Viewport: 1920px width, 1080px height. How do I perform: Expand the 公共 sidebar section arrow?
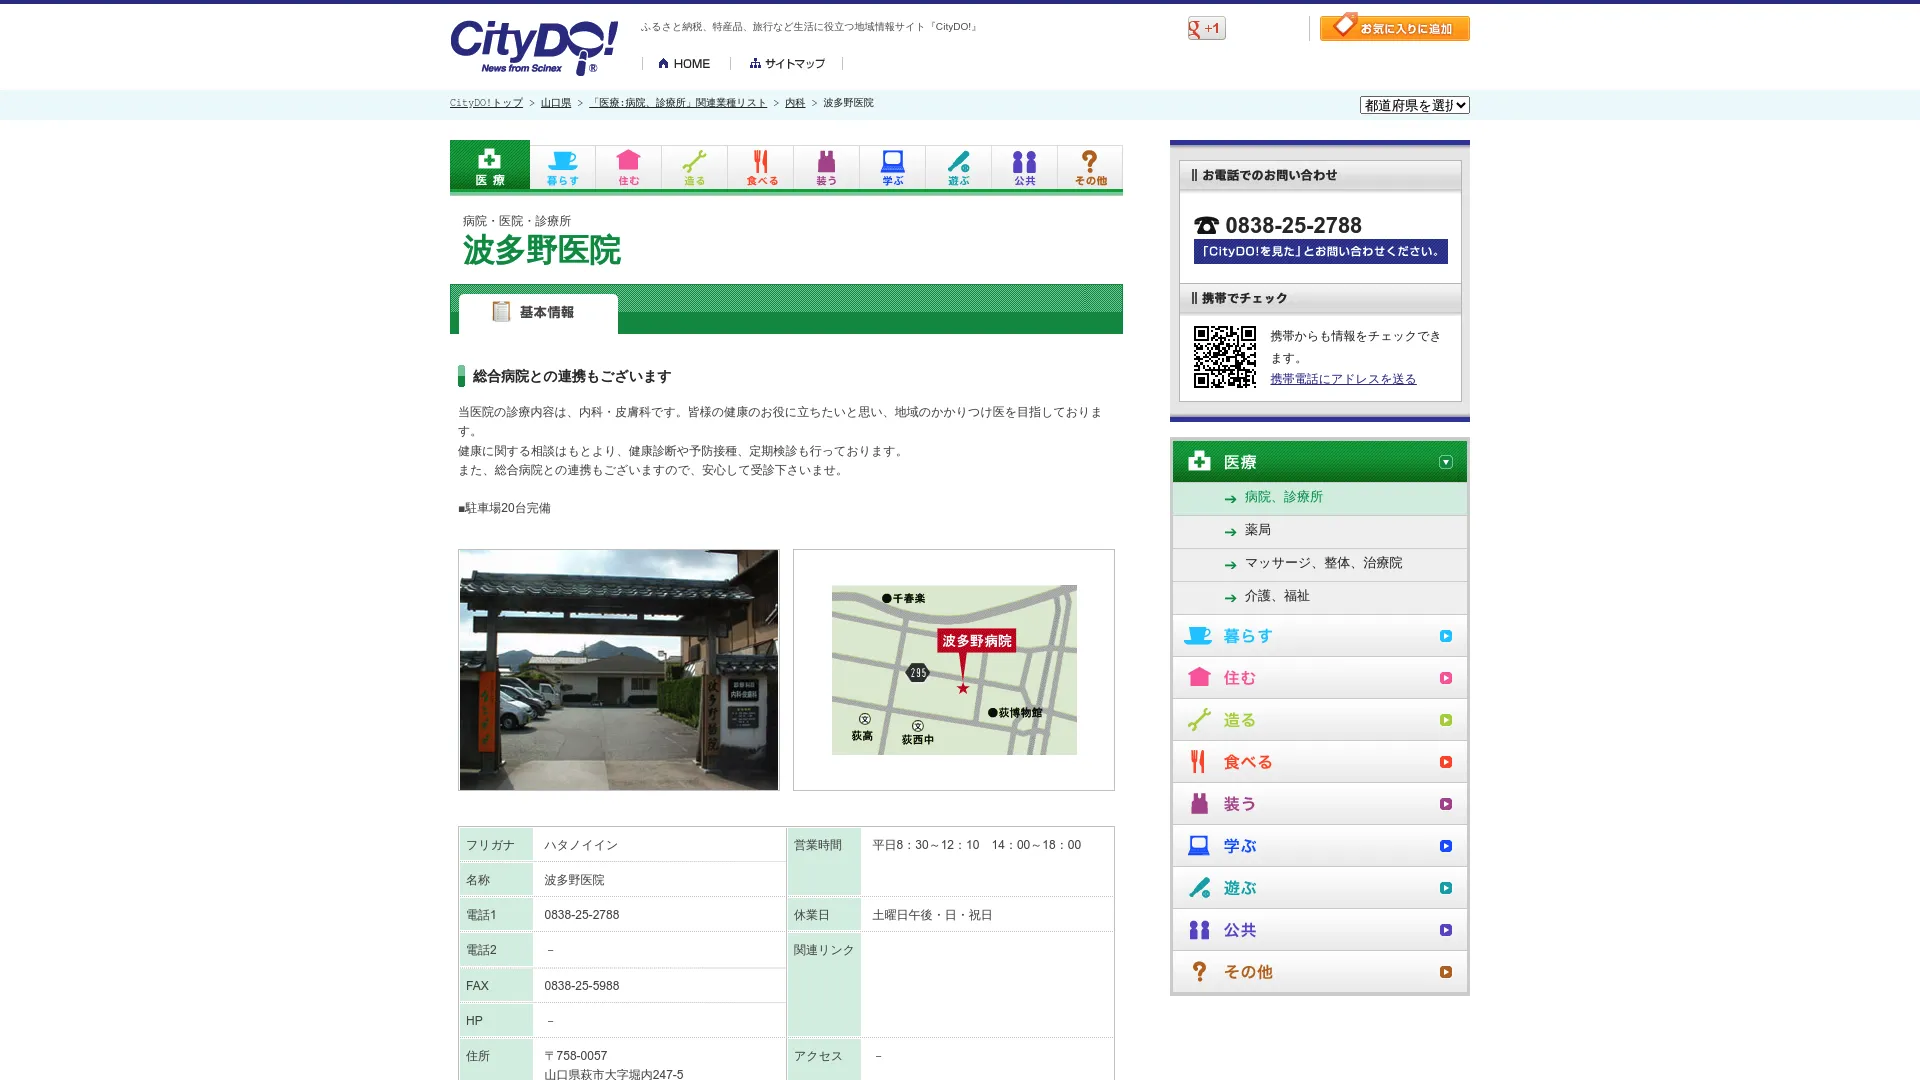(1446, 930)
